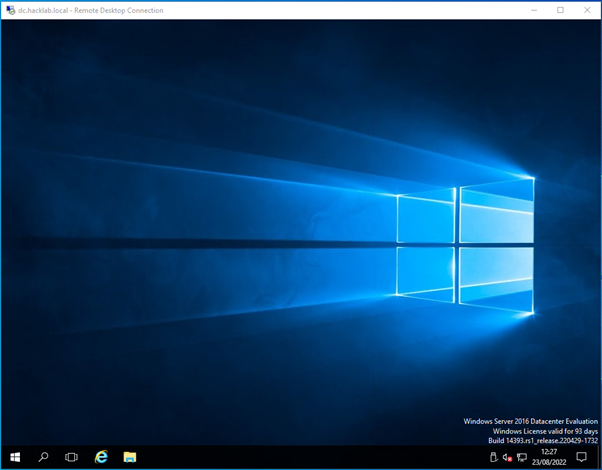Open taskbar Search magnifier

coord(43,457)
